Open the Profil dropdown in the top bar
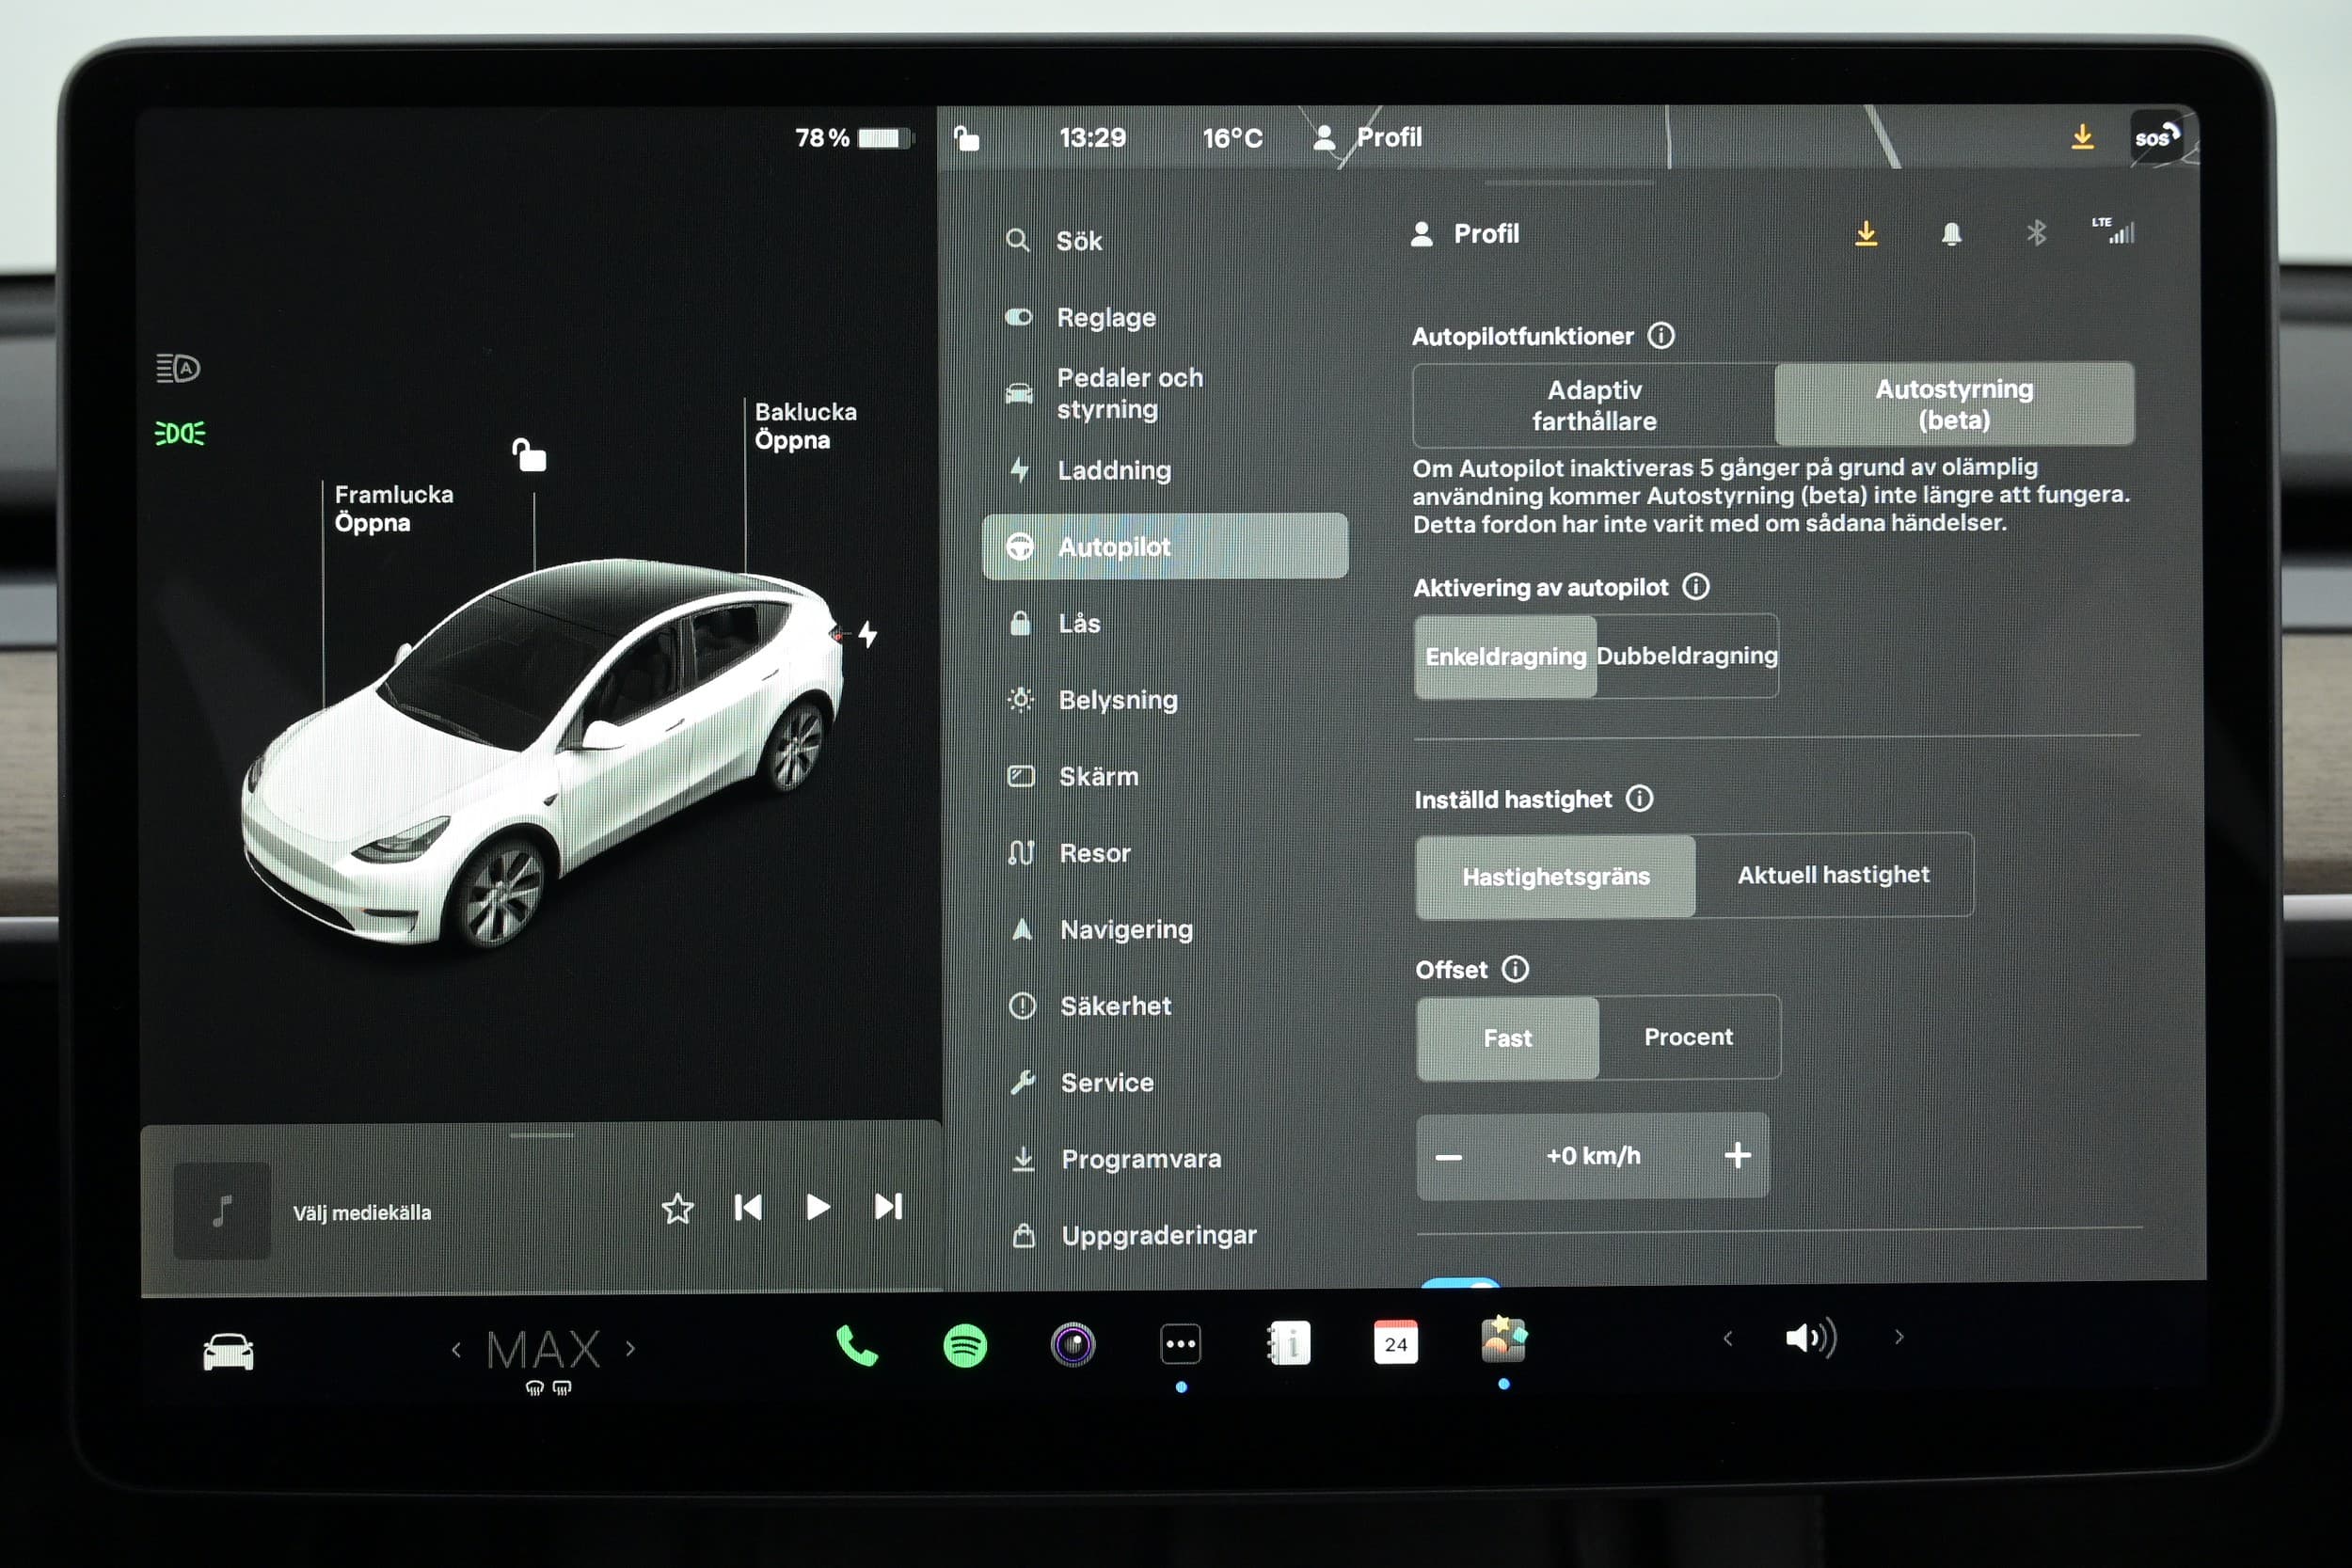This screenshot has height=1568, width=2352. pyautogui.click(x=1366, y=137)
